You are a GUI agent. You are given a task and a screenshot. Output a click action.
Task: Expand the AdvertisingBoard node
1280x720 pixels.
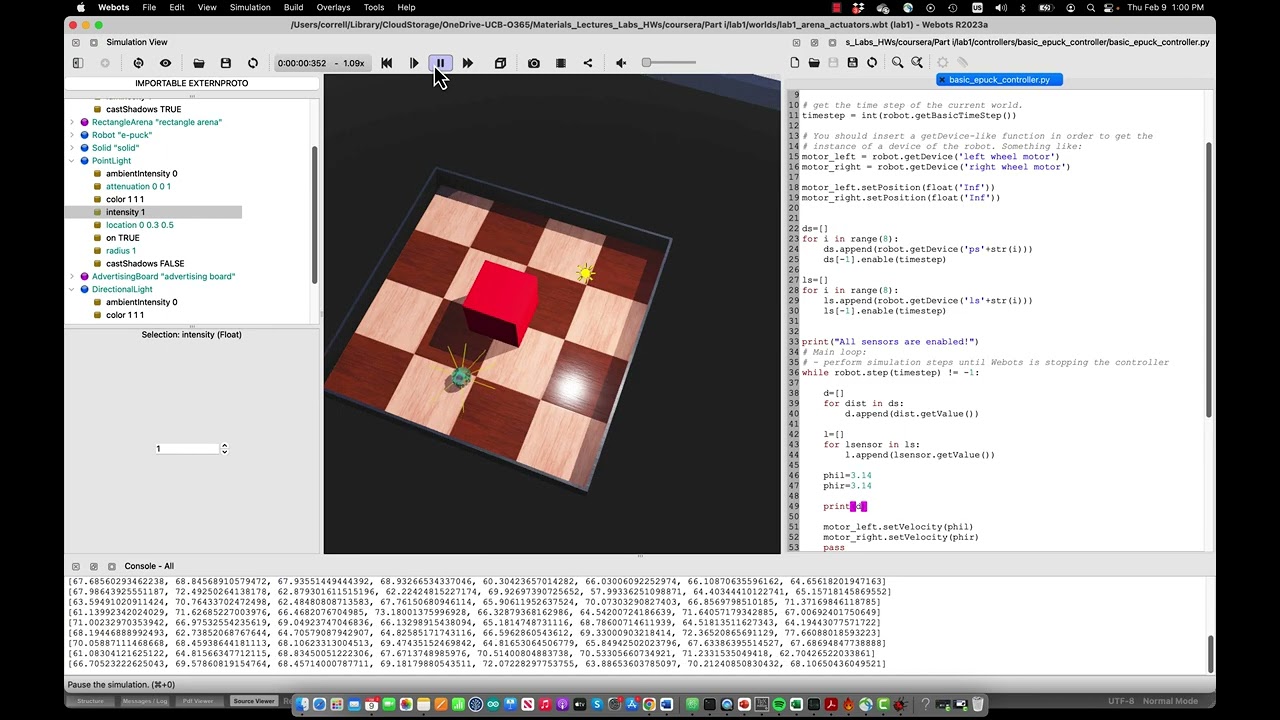72,276
